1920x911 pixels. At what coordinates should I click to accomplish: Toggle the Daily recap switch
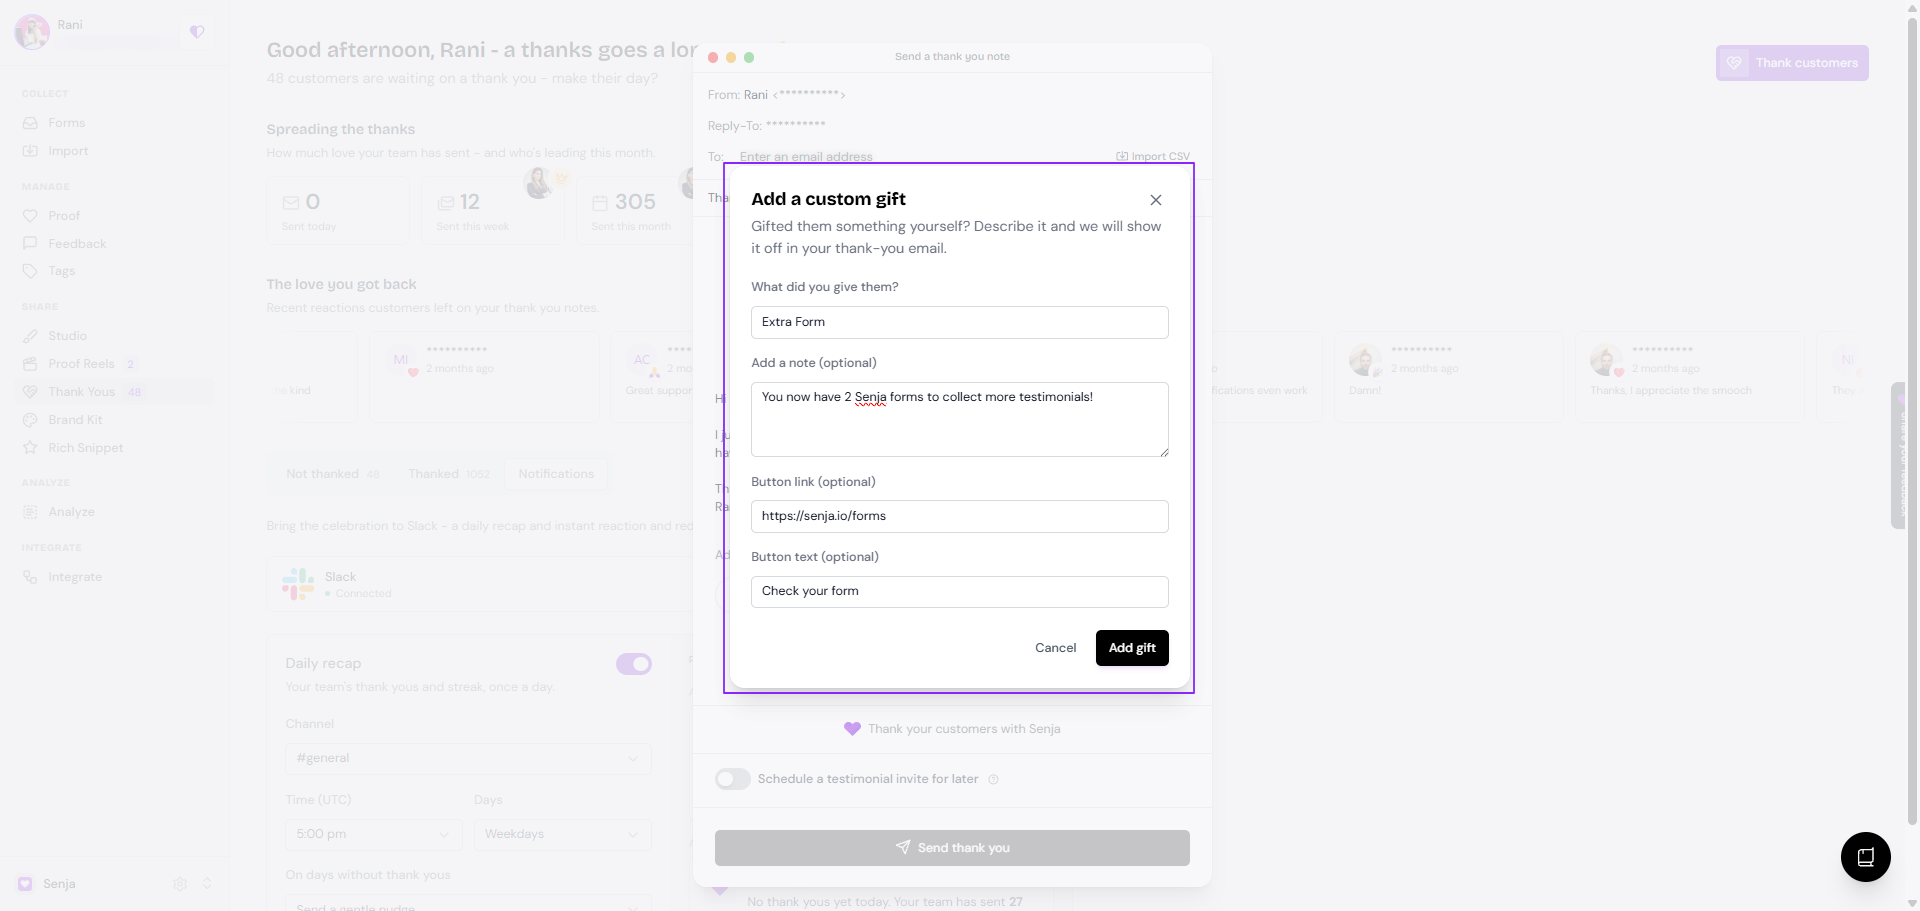634,664
